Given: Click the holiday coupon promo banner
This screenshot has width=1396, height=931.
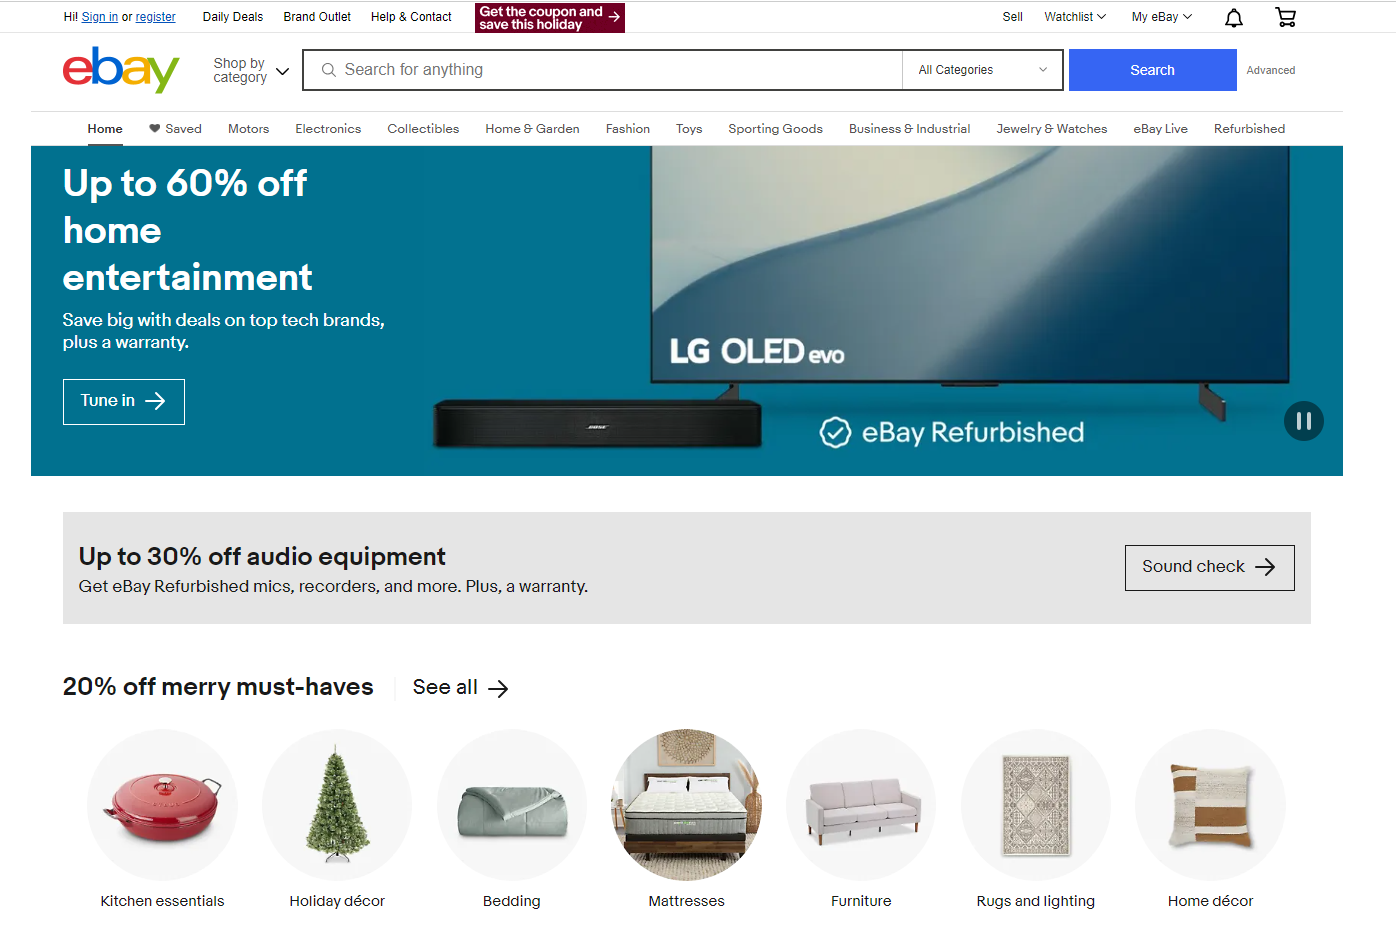Looking at the screenshot, I should [550, 18].
